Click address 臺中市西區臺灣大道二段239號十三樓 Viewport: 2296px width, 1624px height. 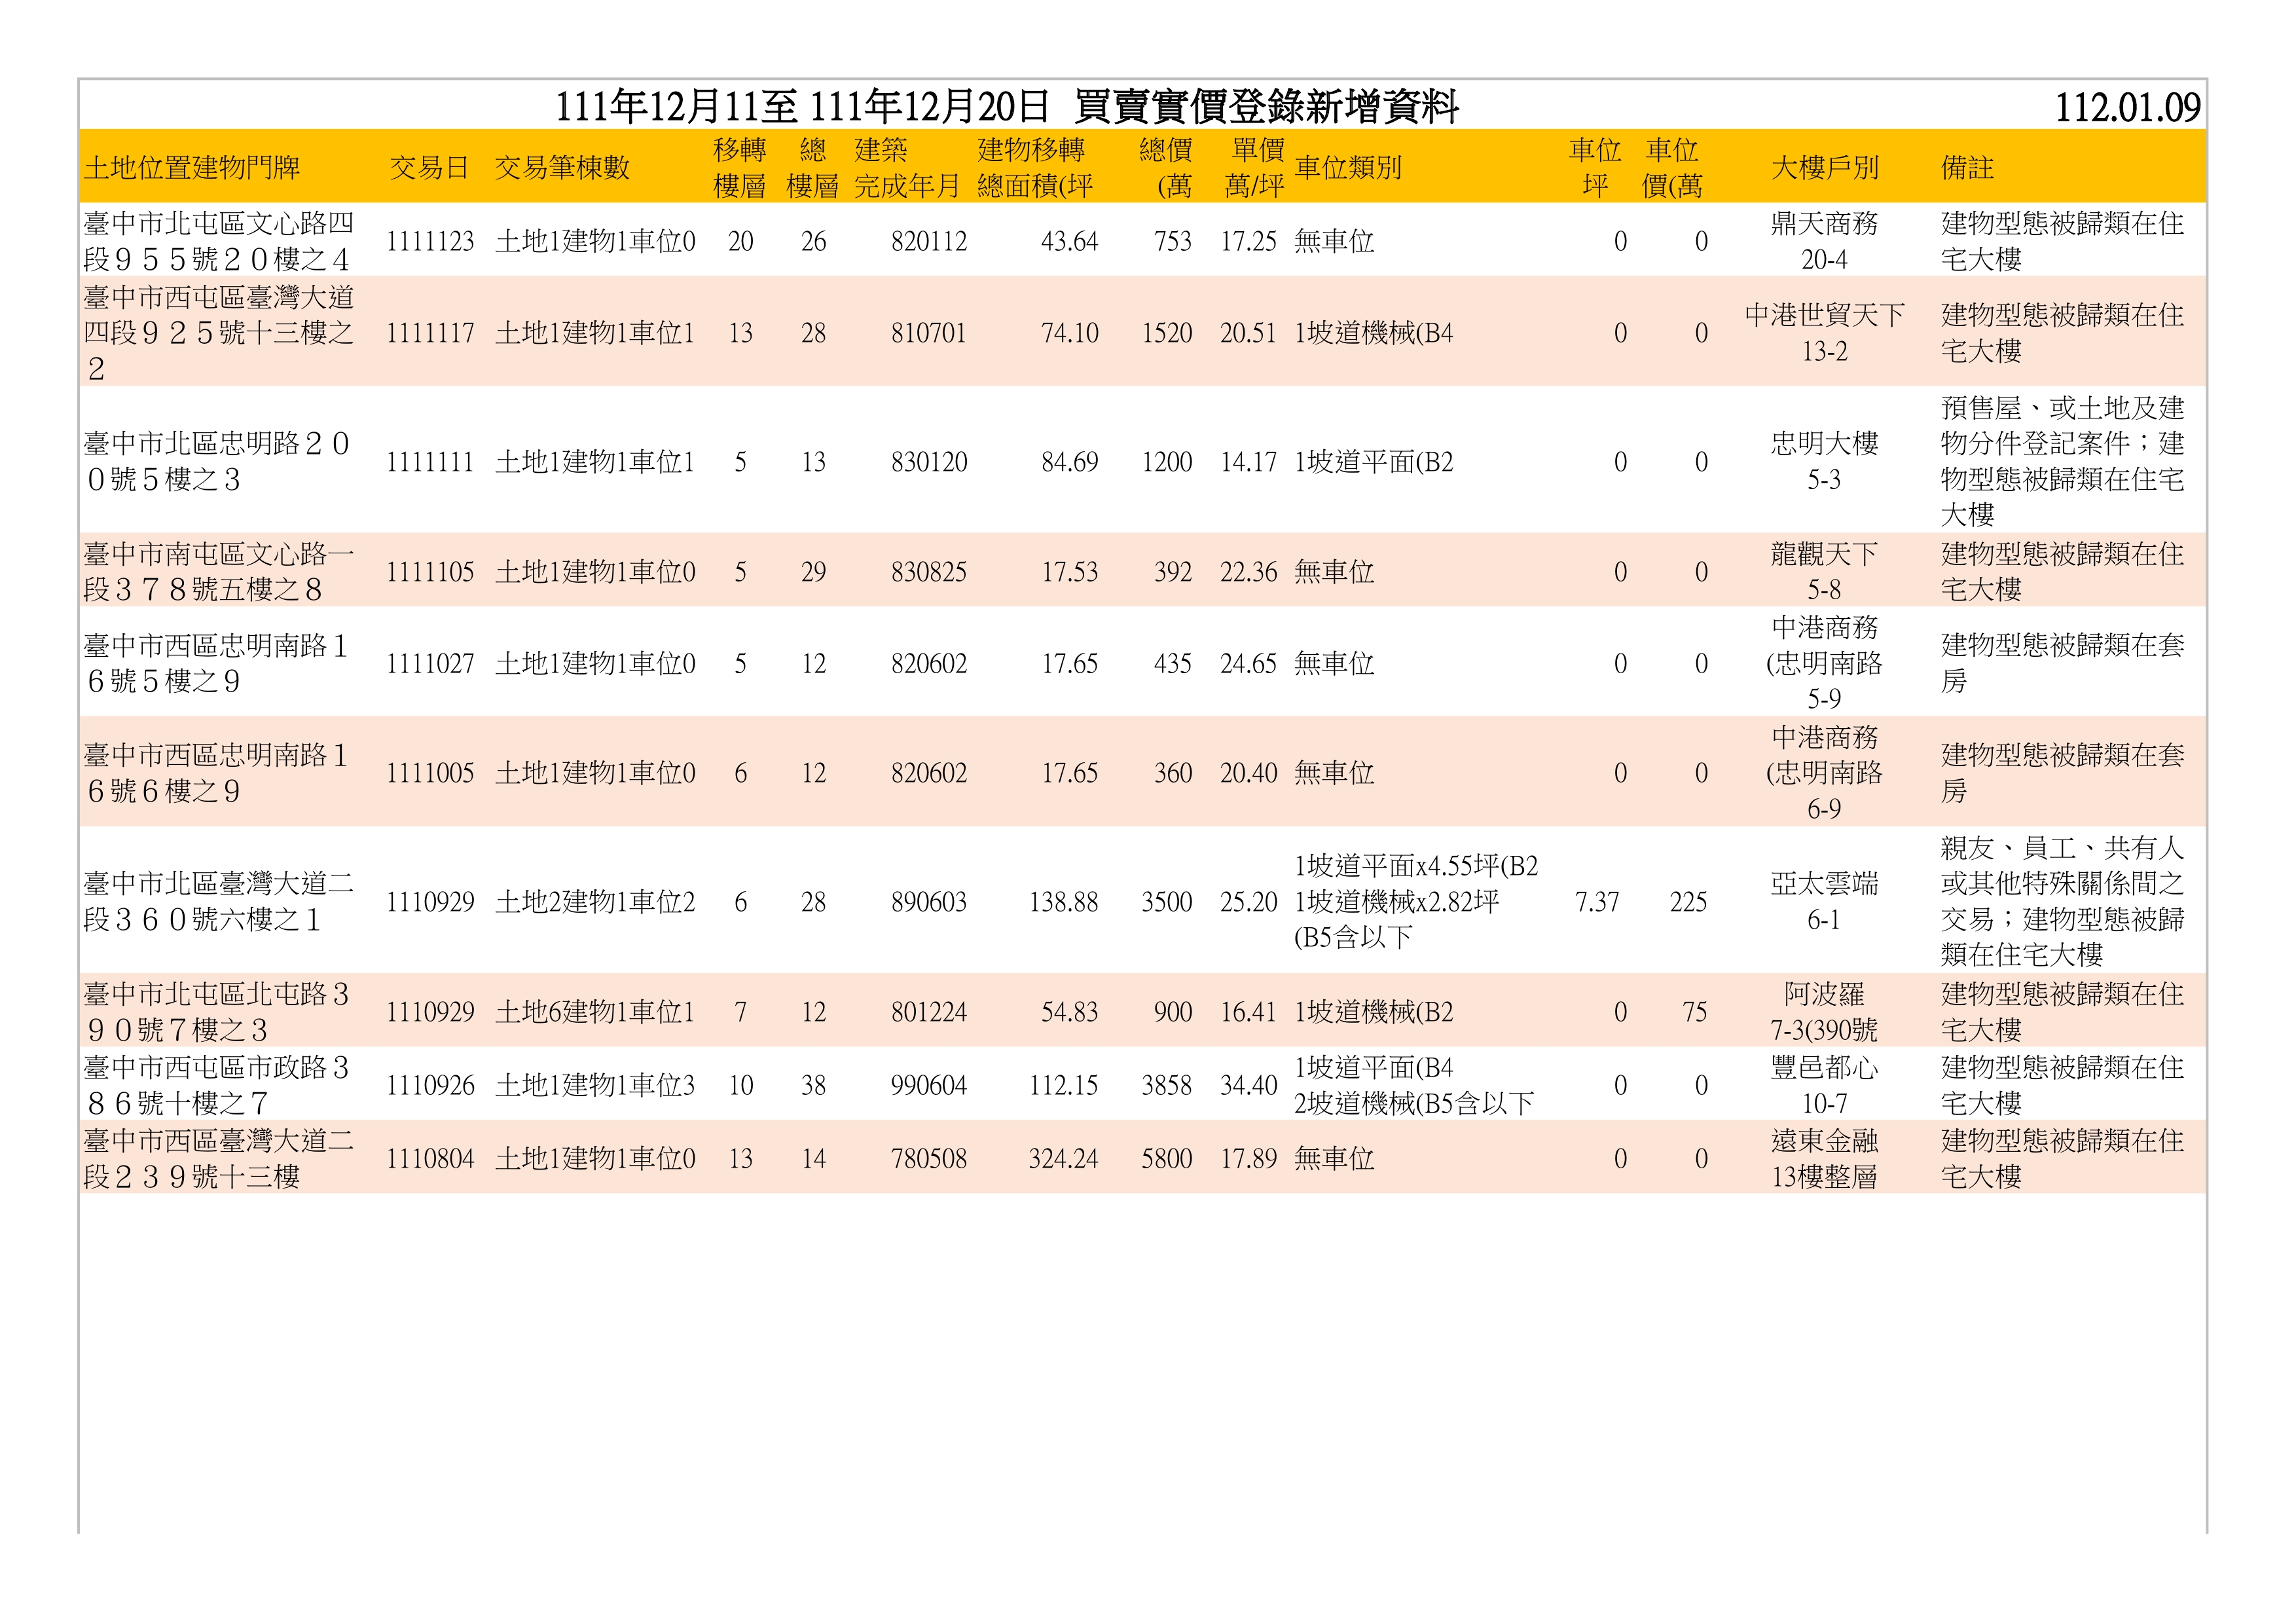tap(218, 1158)
